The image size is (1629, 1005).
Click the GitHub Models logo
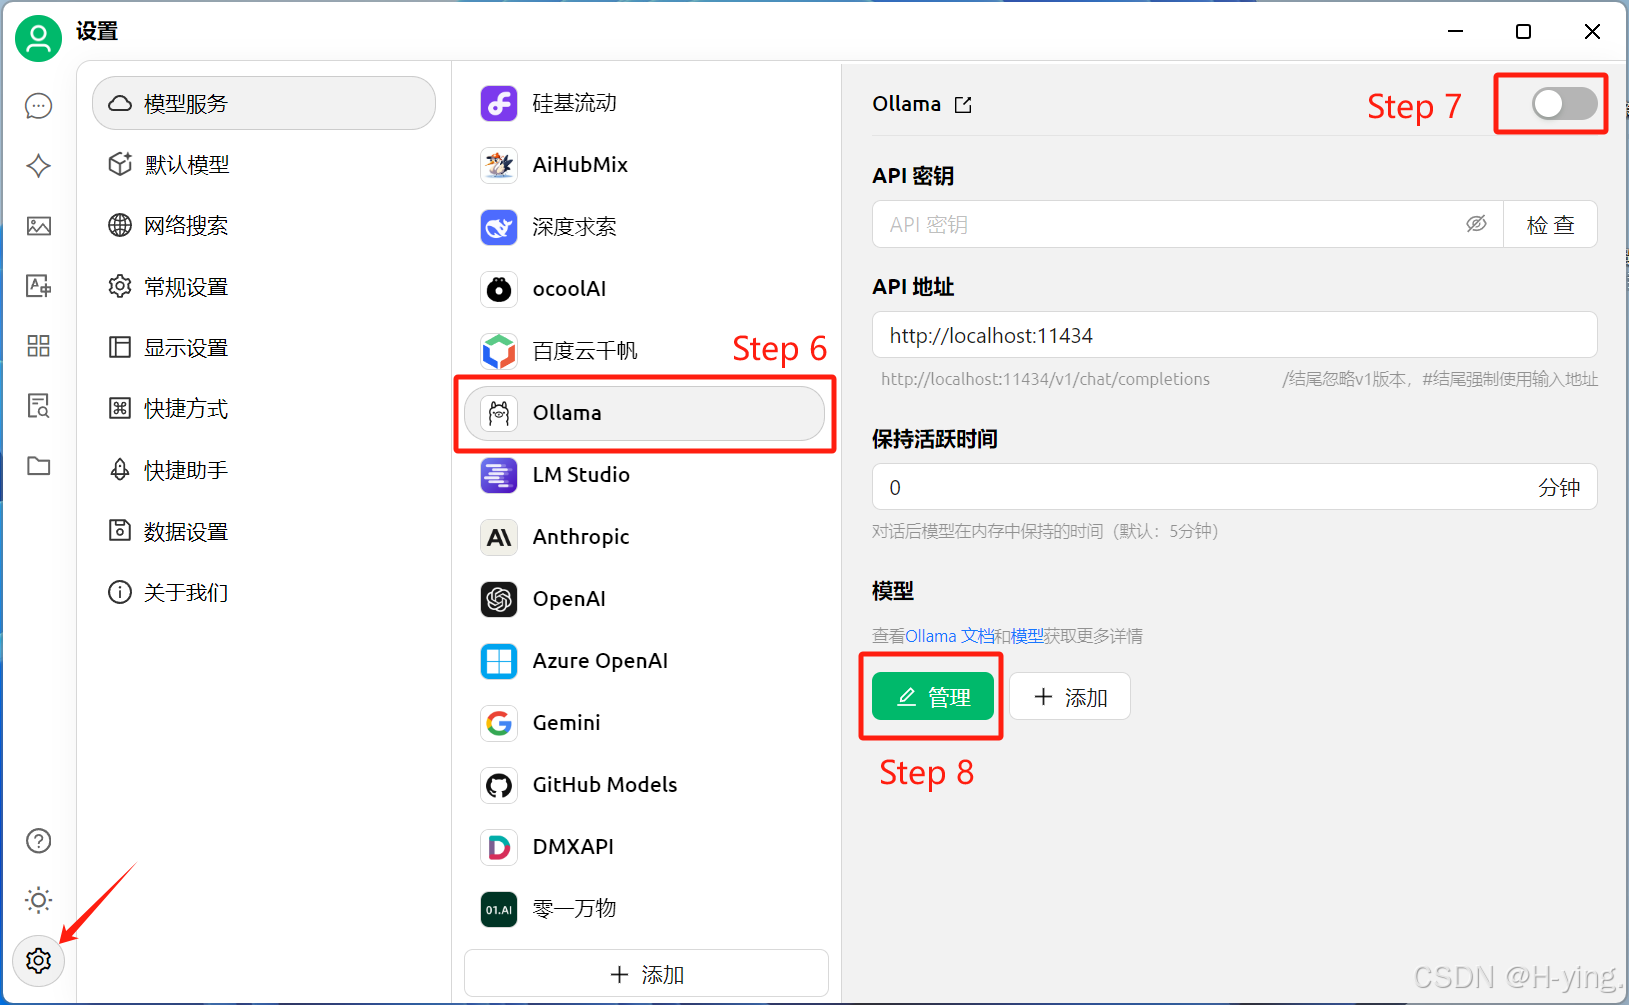click(x=499, y=785)
